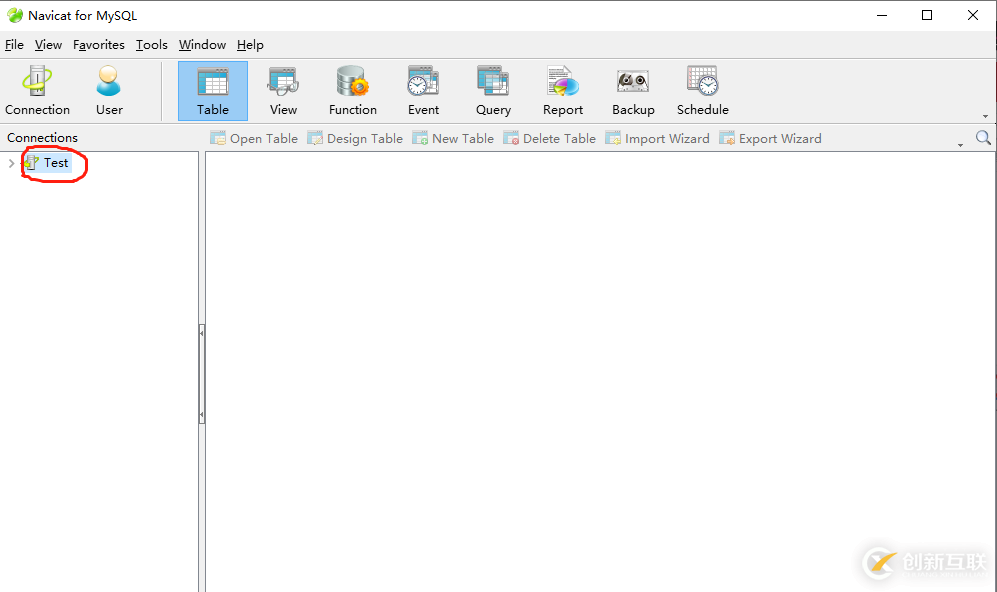The height and width of the screenshot is (592, 997).
Task: Open the View menu
Action: click(x=48, y=45)
